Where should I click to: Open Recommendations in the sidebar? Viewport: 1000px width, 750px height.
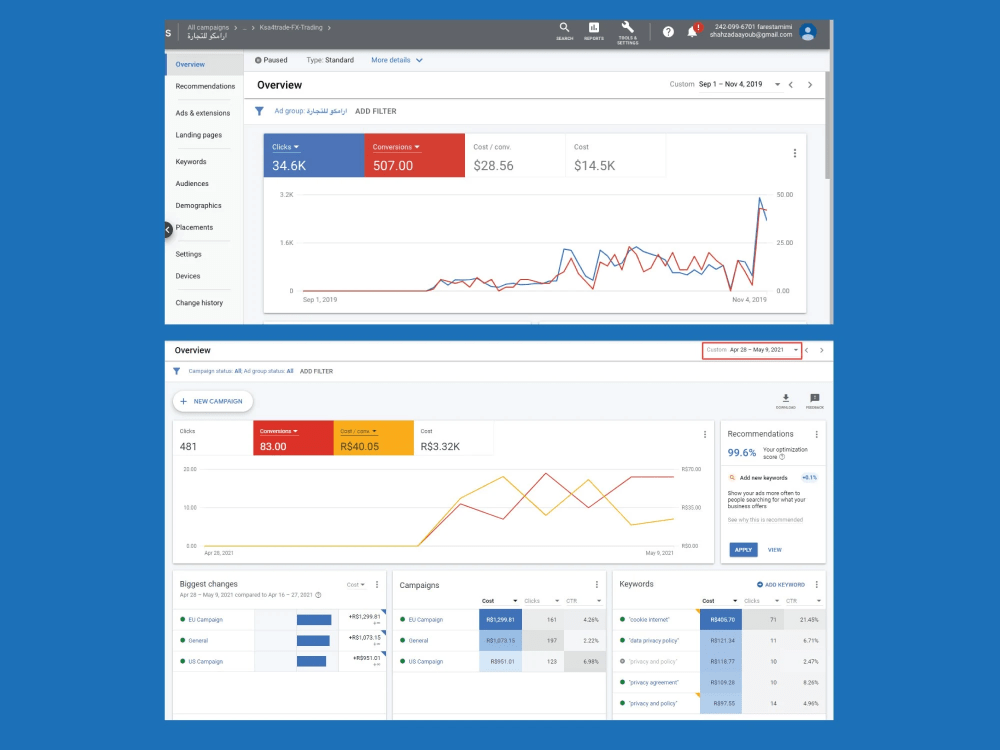click(205, 86)
